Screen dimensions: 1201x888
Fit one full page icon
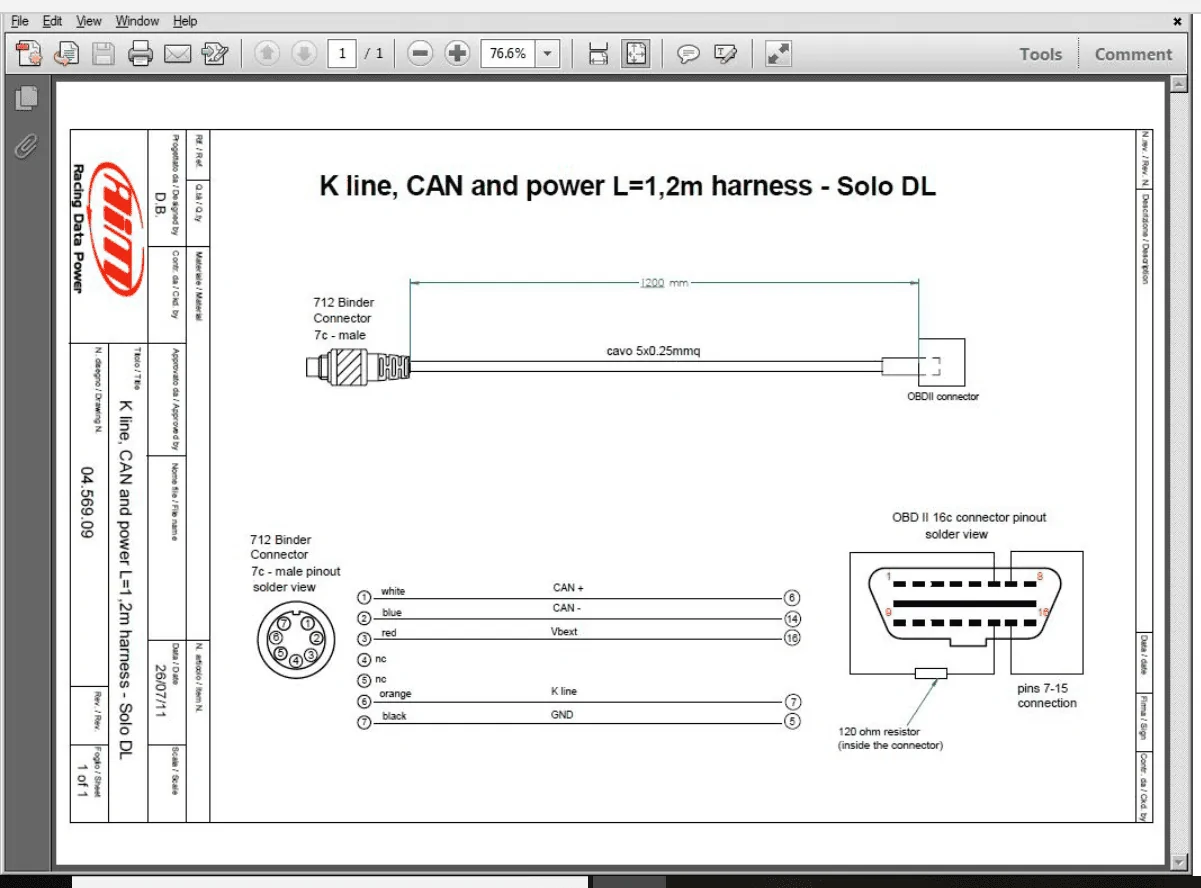636,53
